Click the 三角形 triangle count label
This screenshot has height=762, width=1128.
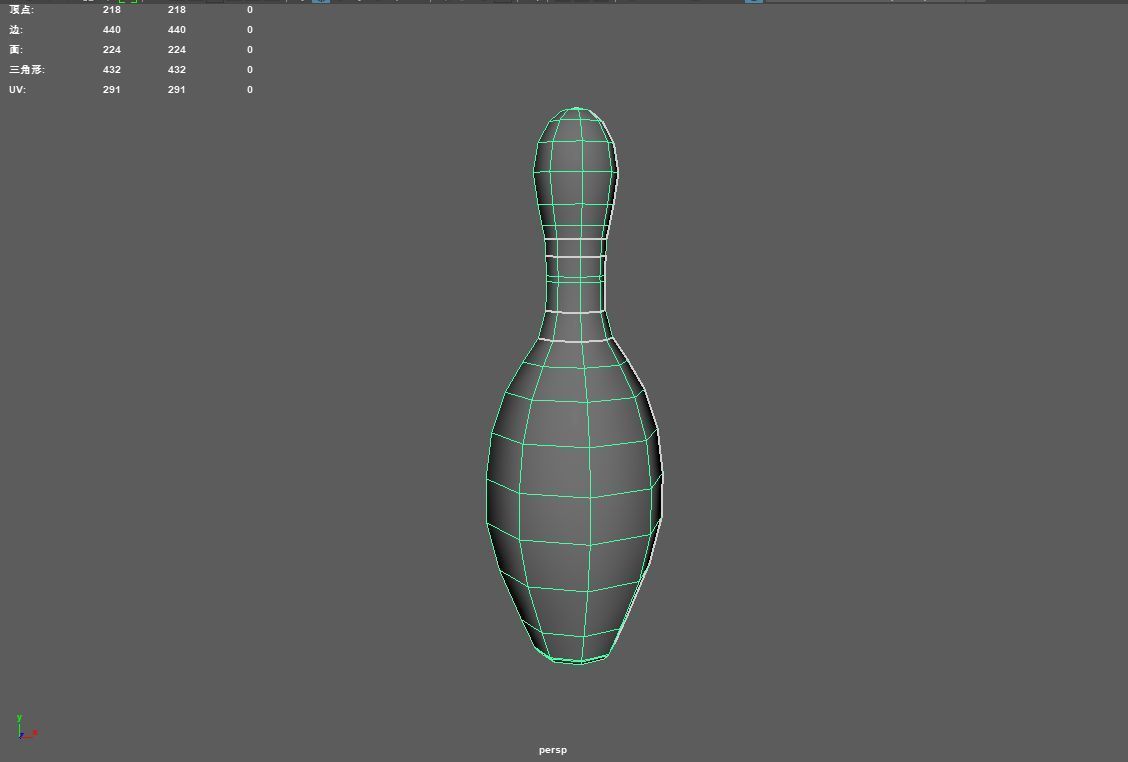coord(27,70)
